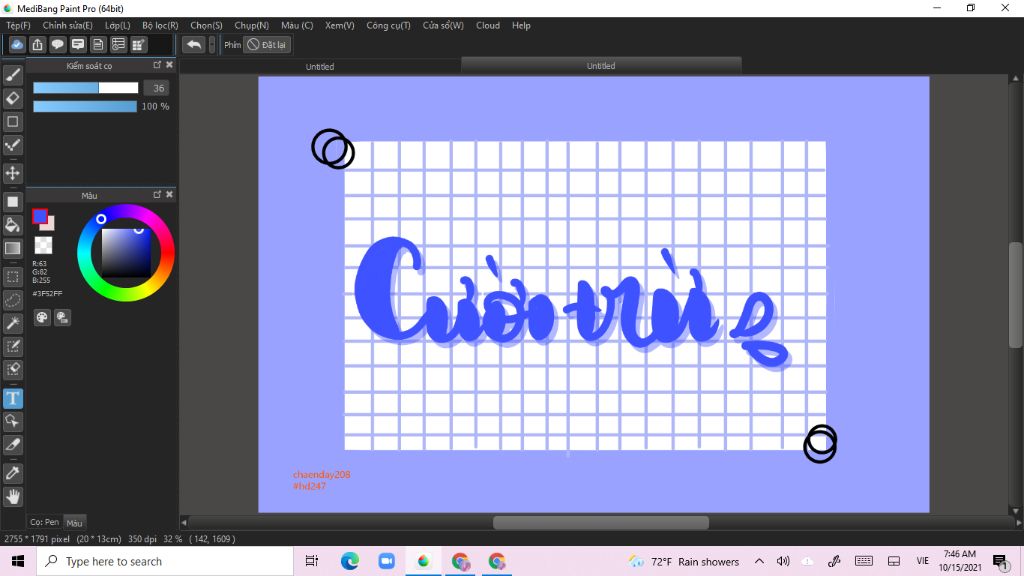
Task: Select the Select Pen tool
Action: click(x=12, y=346)
